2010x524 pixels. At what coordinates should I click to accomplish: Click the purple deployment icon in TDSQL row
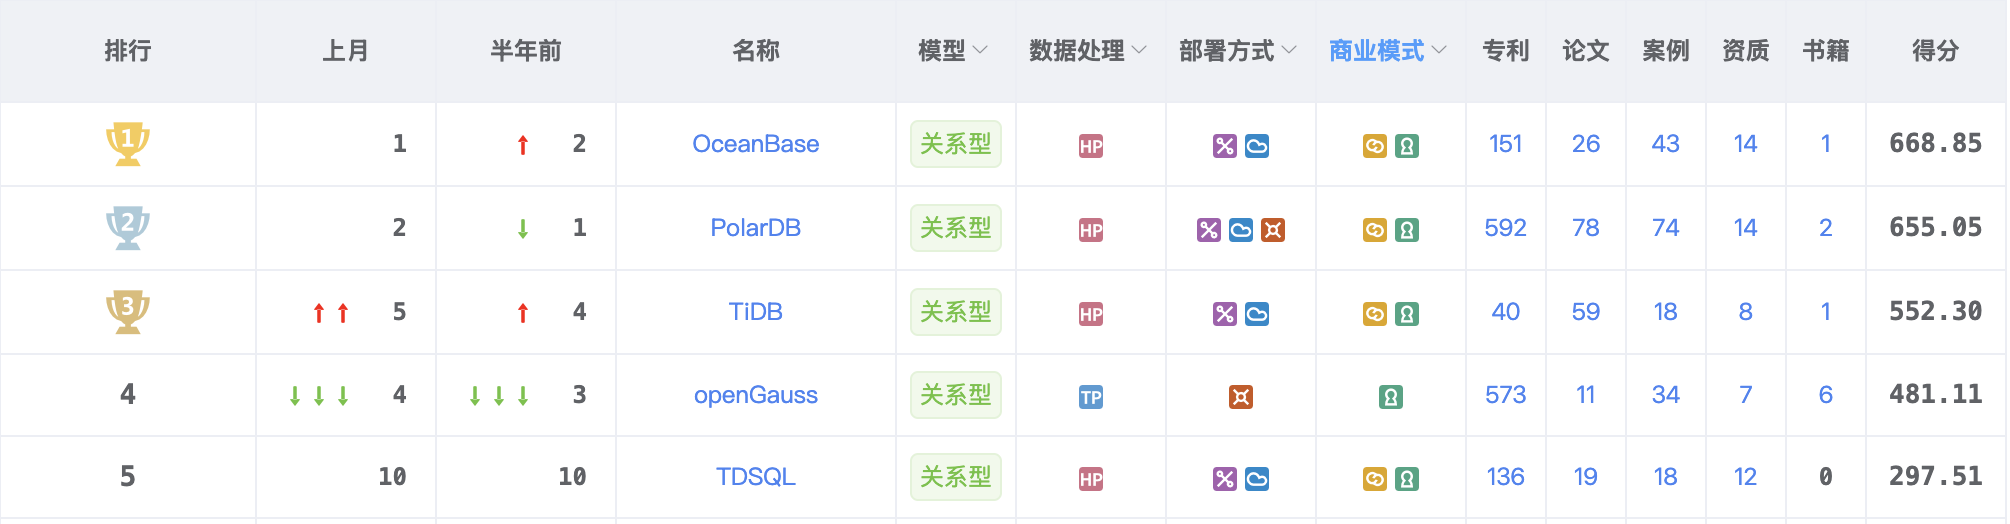point(1225,479)
